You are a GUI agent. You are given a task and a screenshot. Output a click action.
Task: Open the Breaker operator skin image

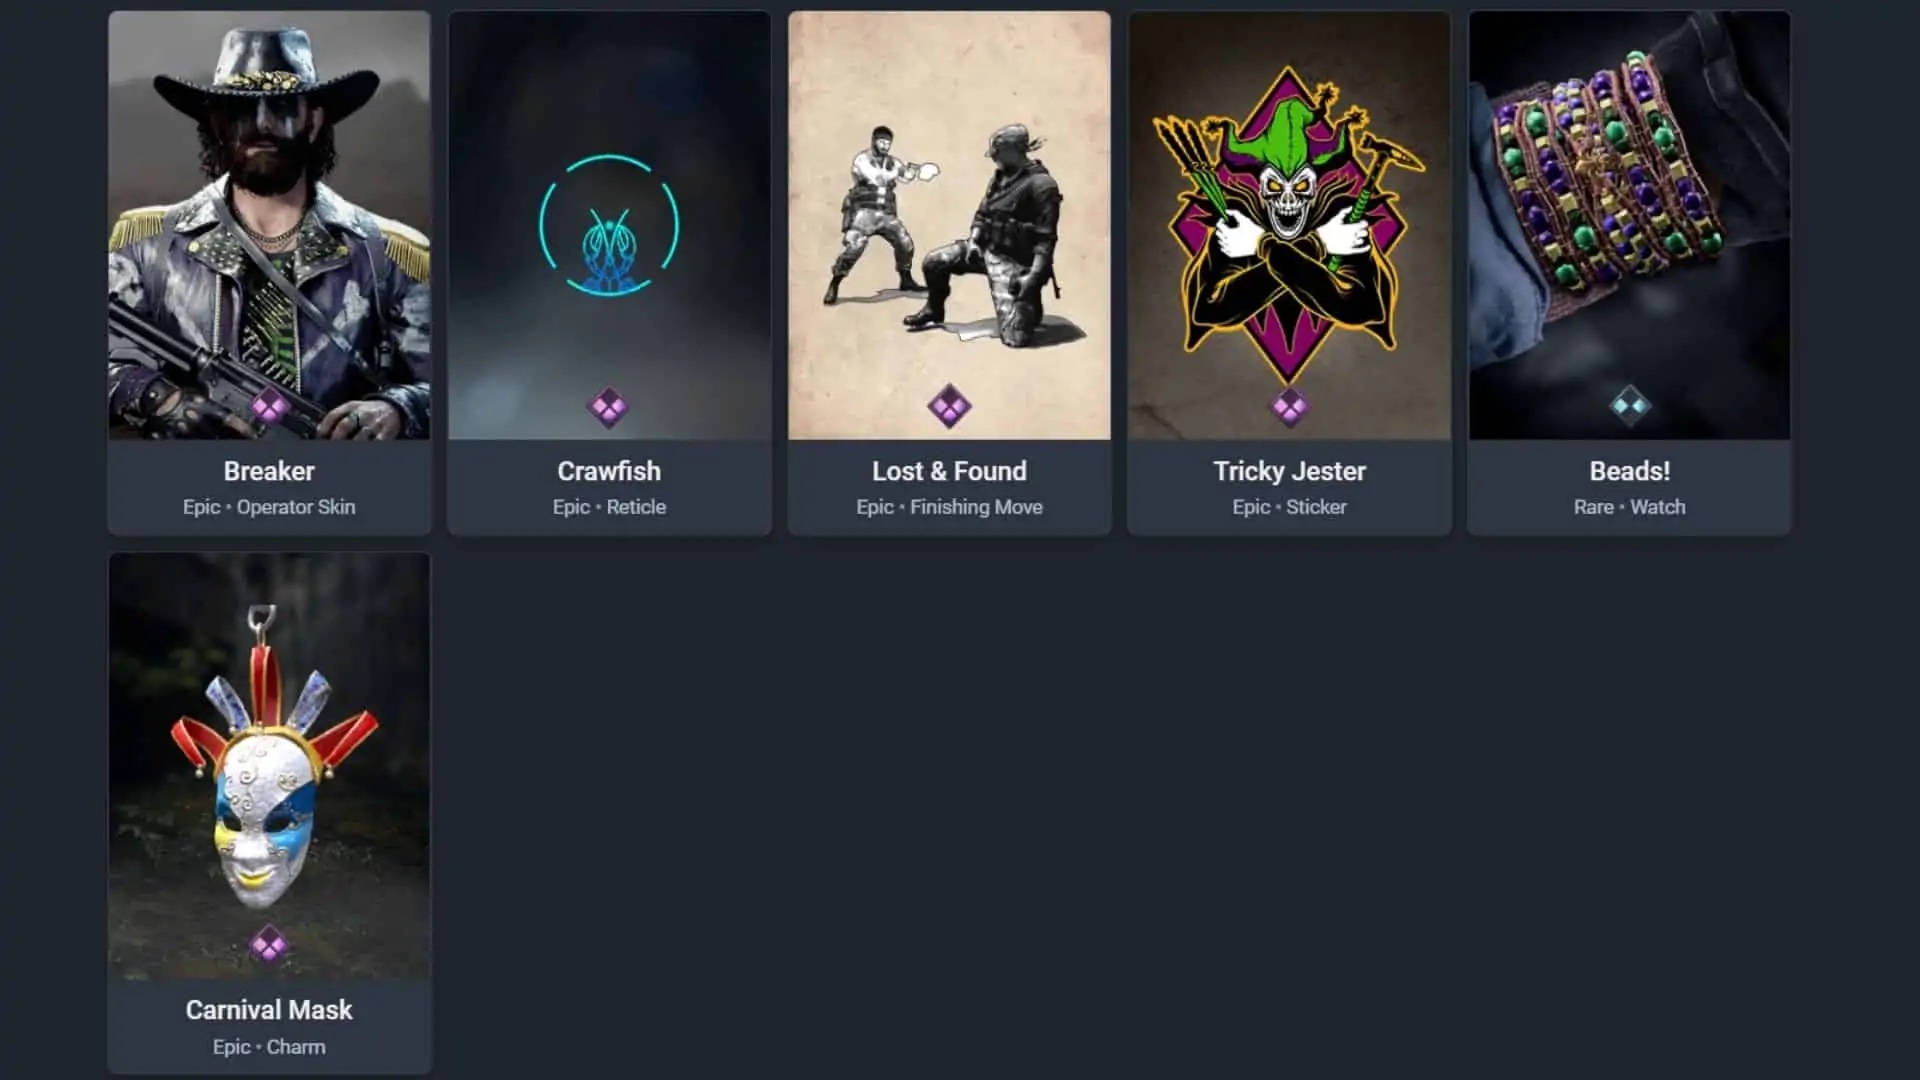click(269, 225)
